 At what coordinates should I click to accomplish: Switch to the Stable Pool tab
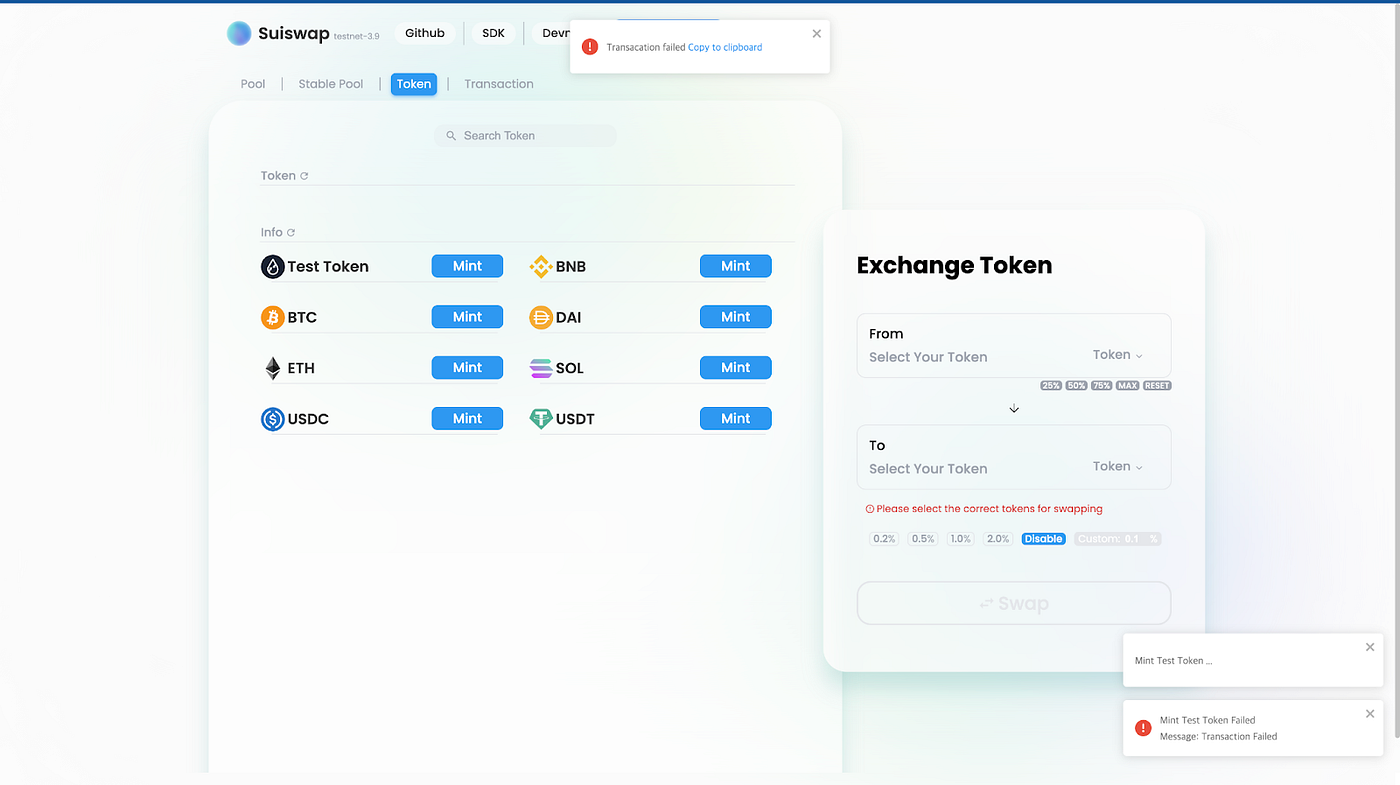pos(331,84)
